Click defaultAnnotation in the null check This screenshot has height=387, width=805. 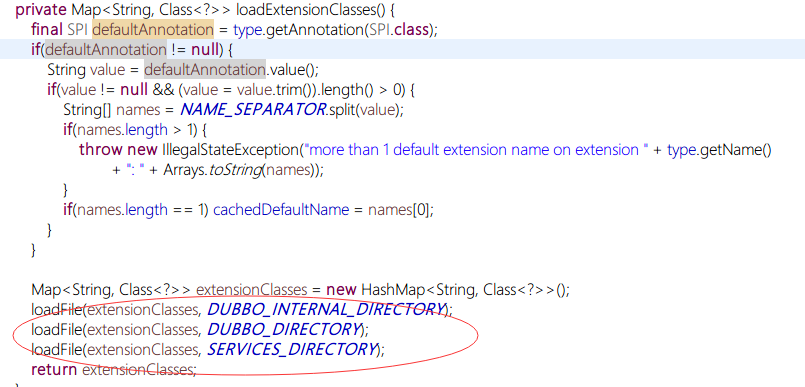[106, 50]
